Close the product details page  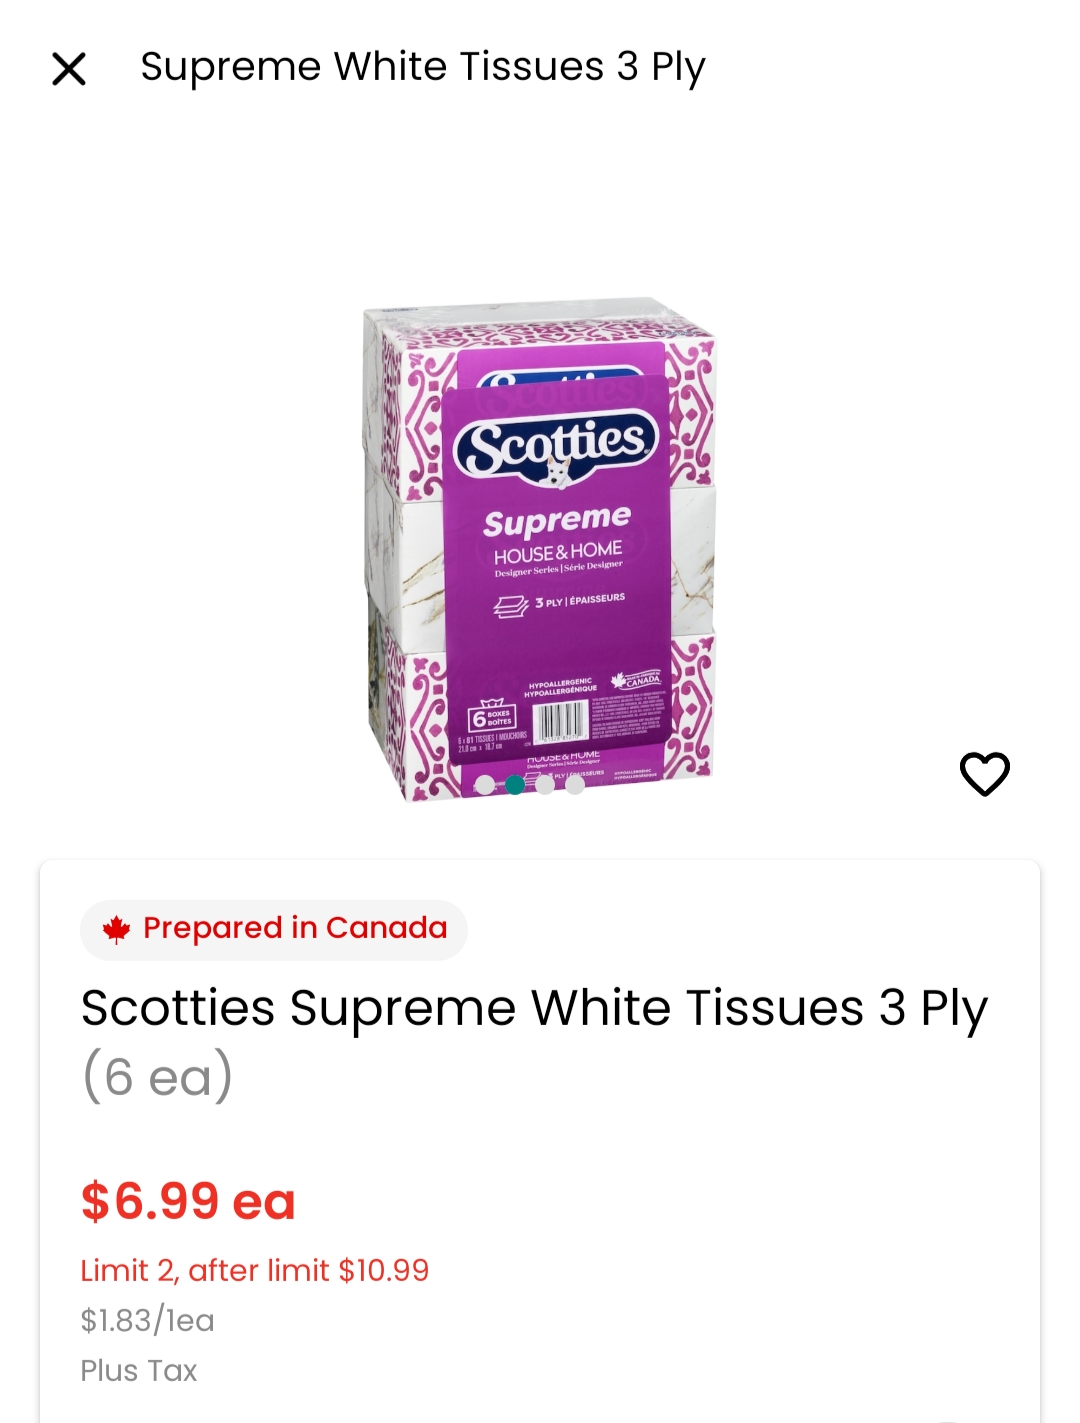pyautogui.click(x=69, y=69)
